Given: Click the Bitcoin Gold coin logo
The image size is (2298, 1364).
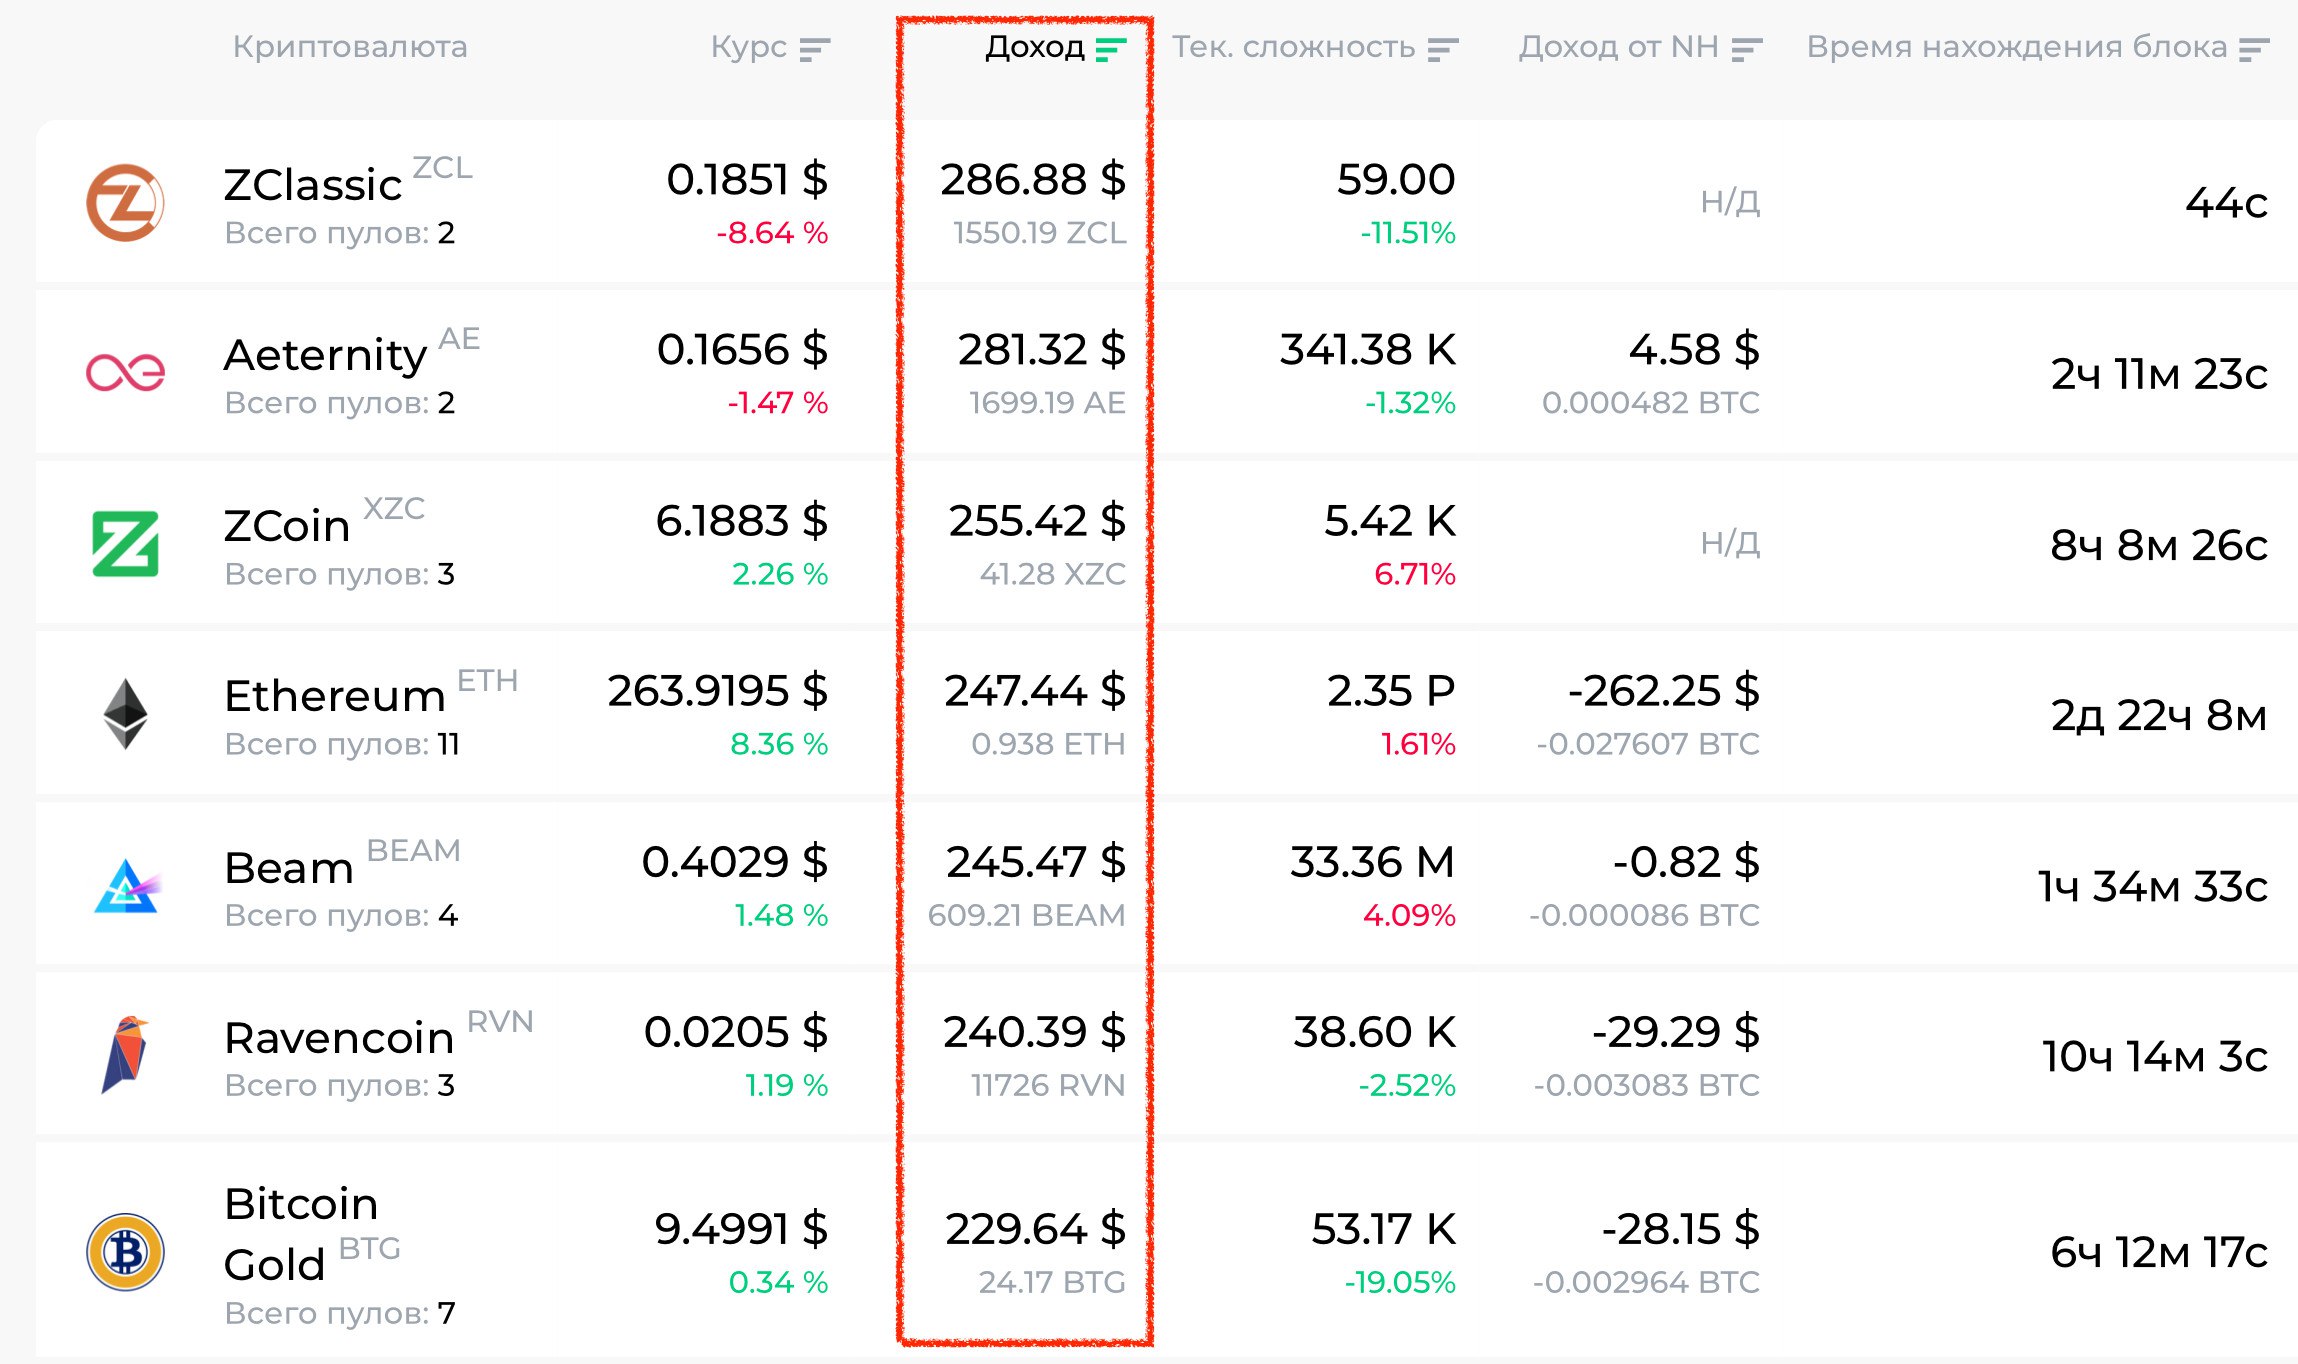Looking at the screenshot, I should pyautogui.click(x=125, y=1251).
